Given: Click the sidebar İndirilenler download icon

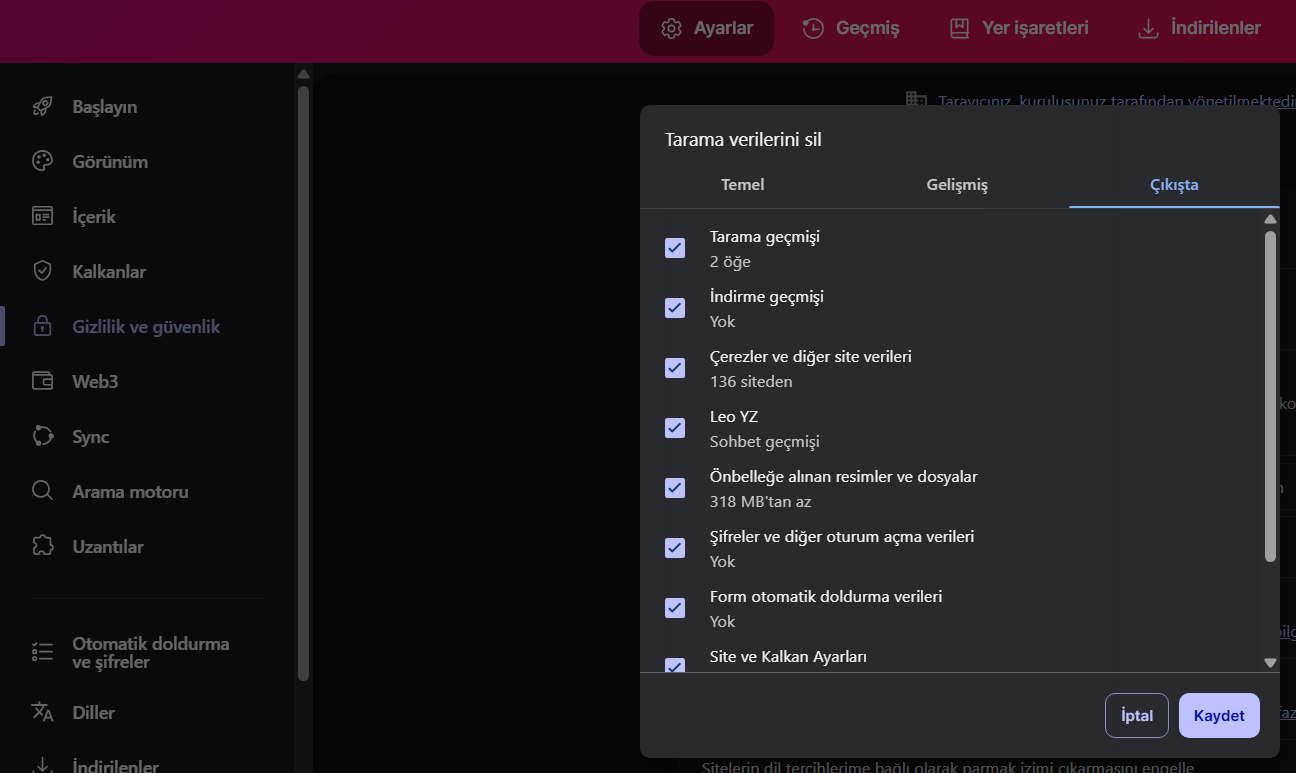Looking at the screenshot, I should point(42,765).
